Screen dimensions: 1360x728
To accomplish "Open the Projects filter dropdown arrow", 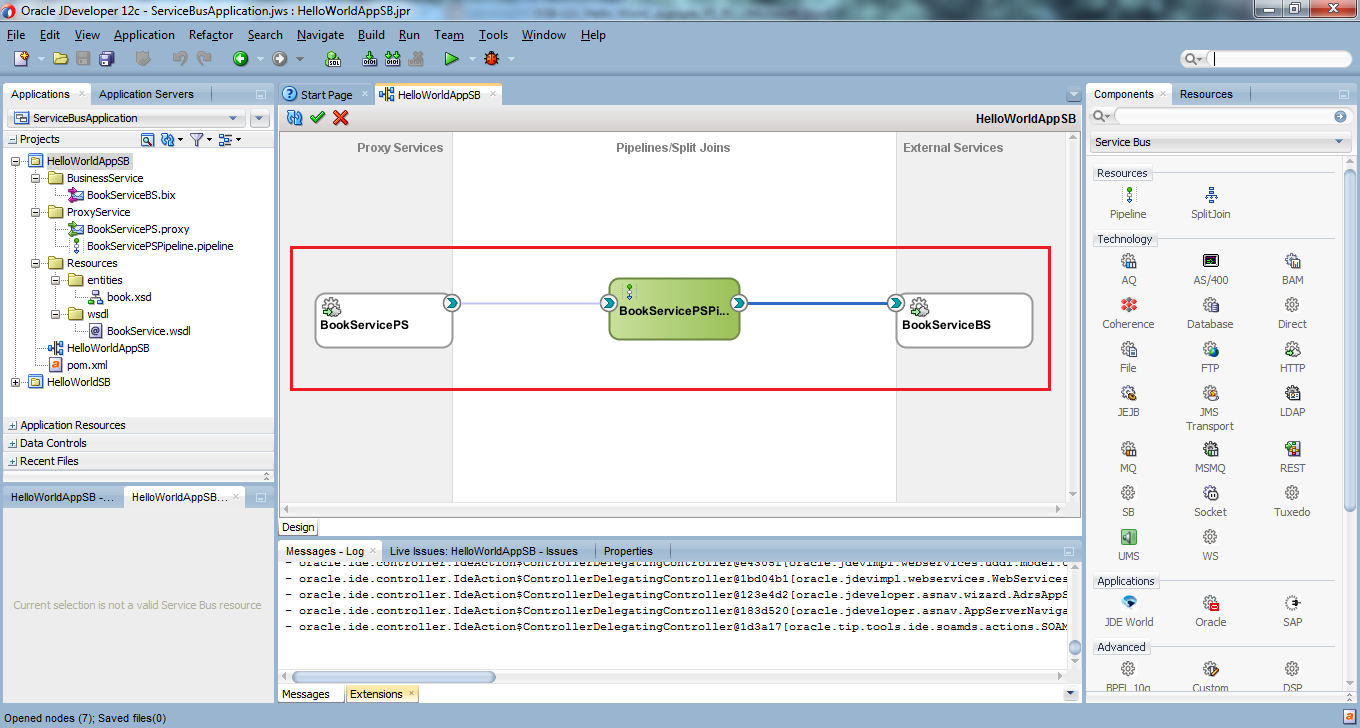I will [x=208, y=139].
